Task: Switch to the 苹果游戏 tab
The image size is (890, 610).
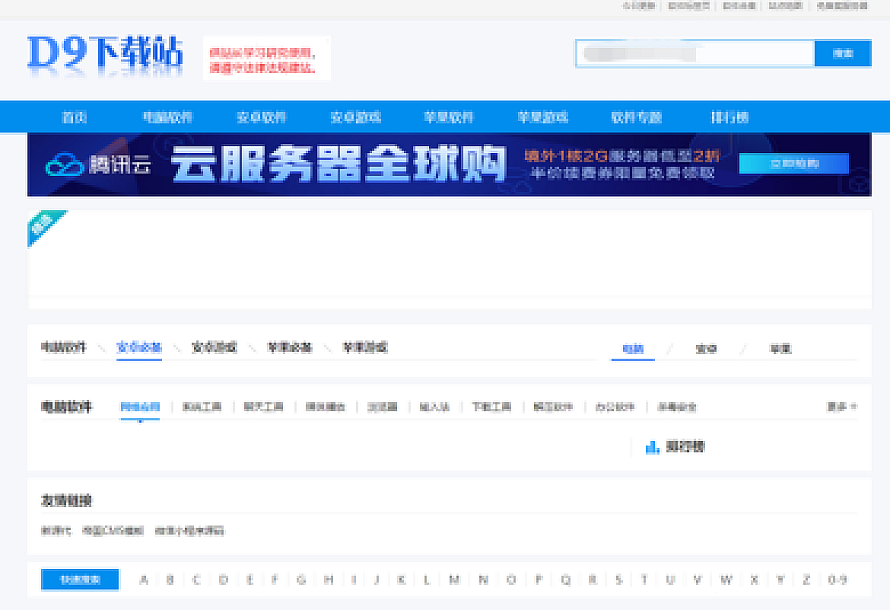Action: coord(365,348)
